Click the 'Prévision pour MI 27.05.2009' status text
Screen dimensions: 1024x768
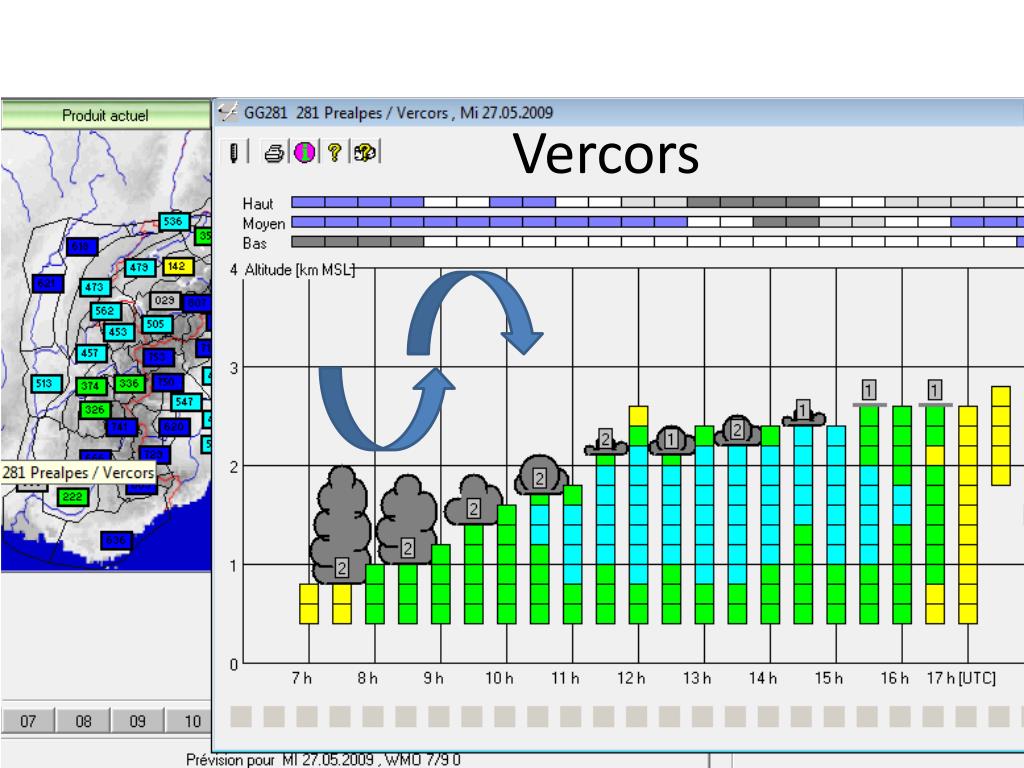[x=280, y=760]
